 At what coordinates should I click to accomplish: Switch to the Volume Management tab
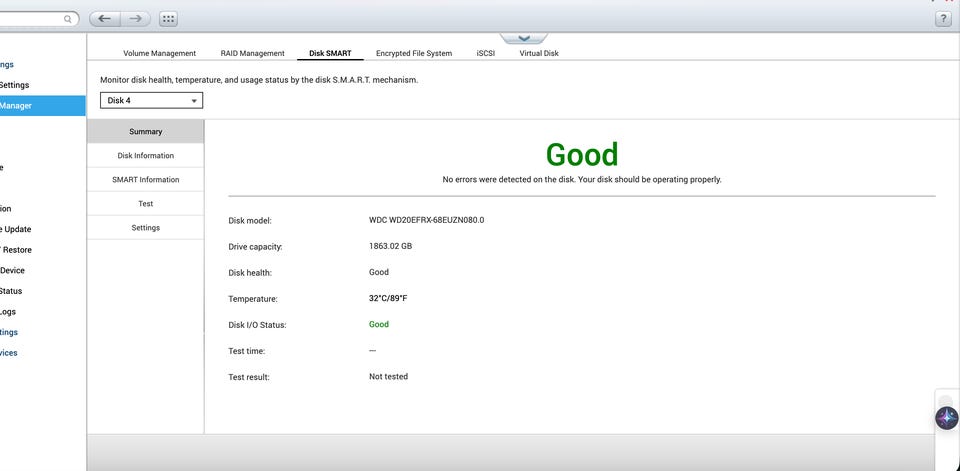[x=160, y=53]
